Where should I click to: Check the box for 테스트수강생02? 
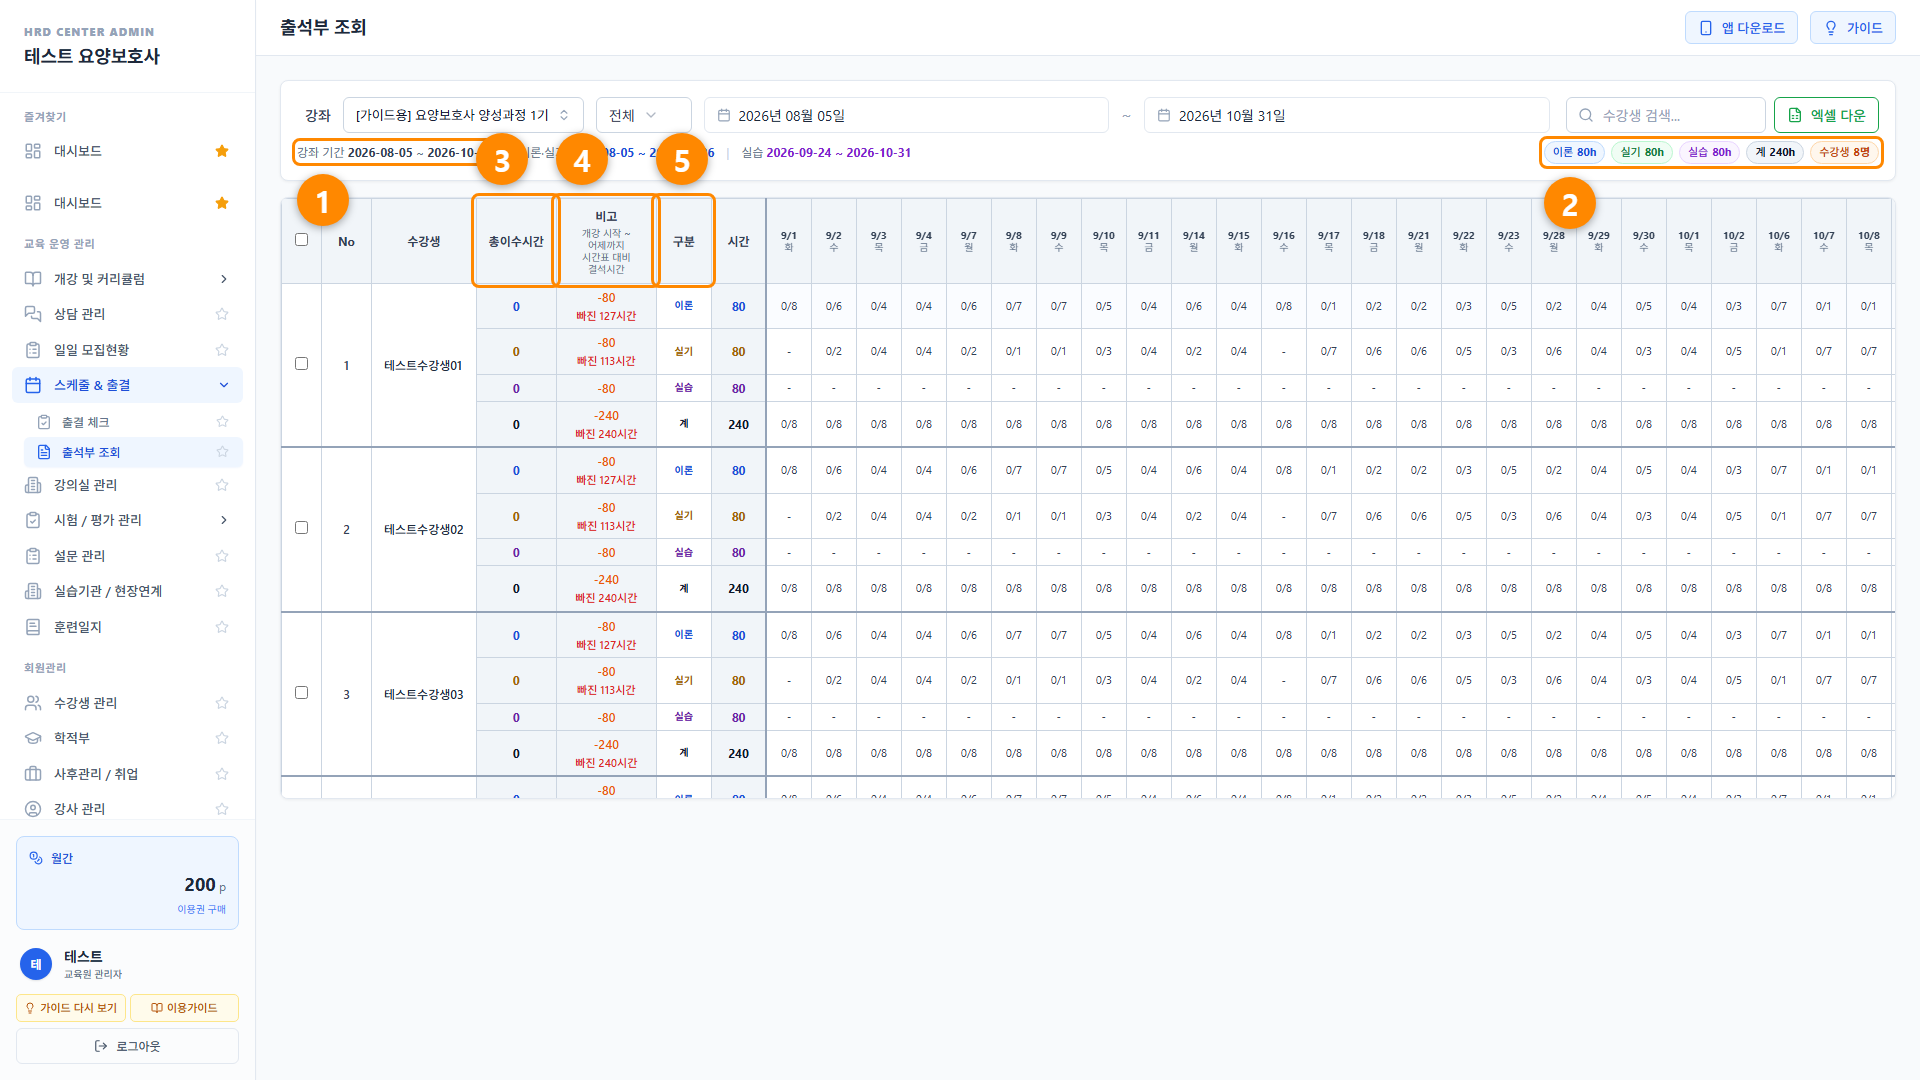pyautogui.click(x=301, y=528)
